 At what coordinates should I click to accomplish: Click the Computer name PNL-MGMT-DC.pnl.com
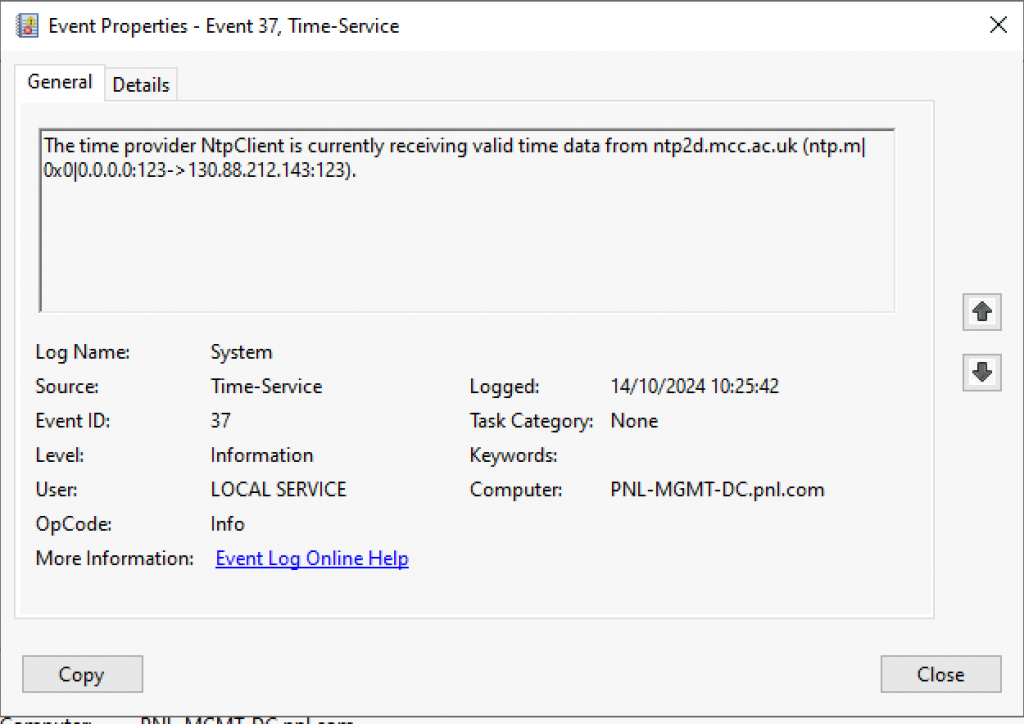(717, 489)
